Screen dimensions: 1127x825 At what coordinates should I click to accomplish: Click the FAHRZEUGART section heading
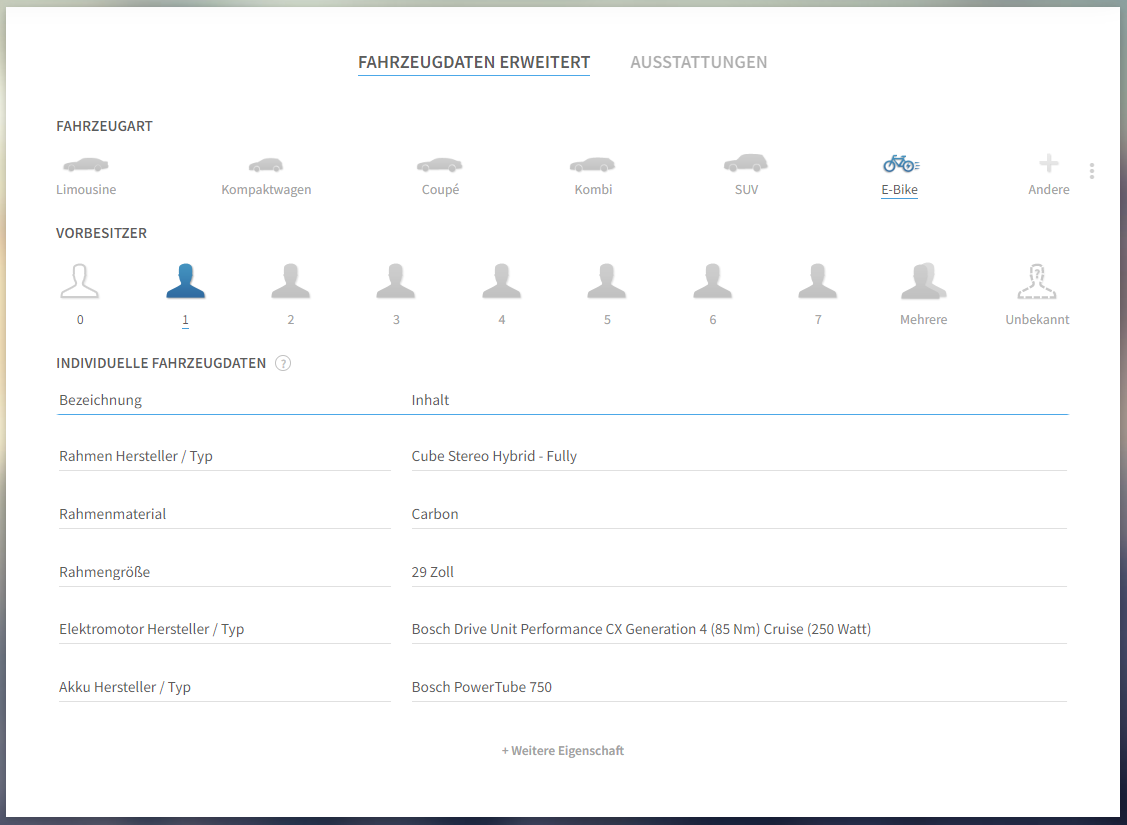(104, 126)
